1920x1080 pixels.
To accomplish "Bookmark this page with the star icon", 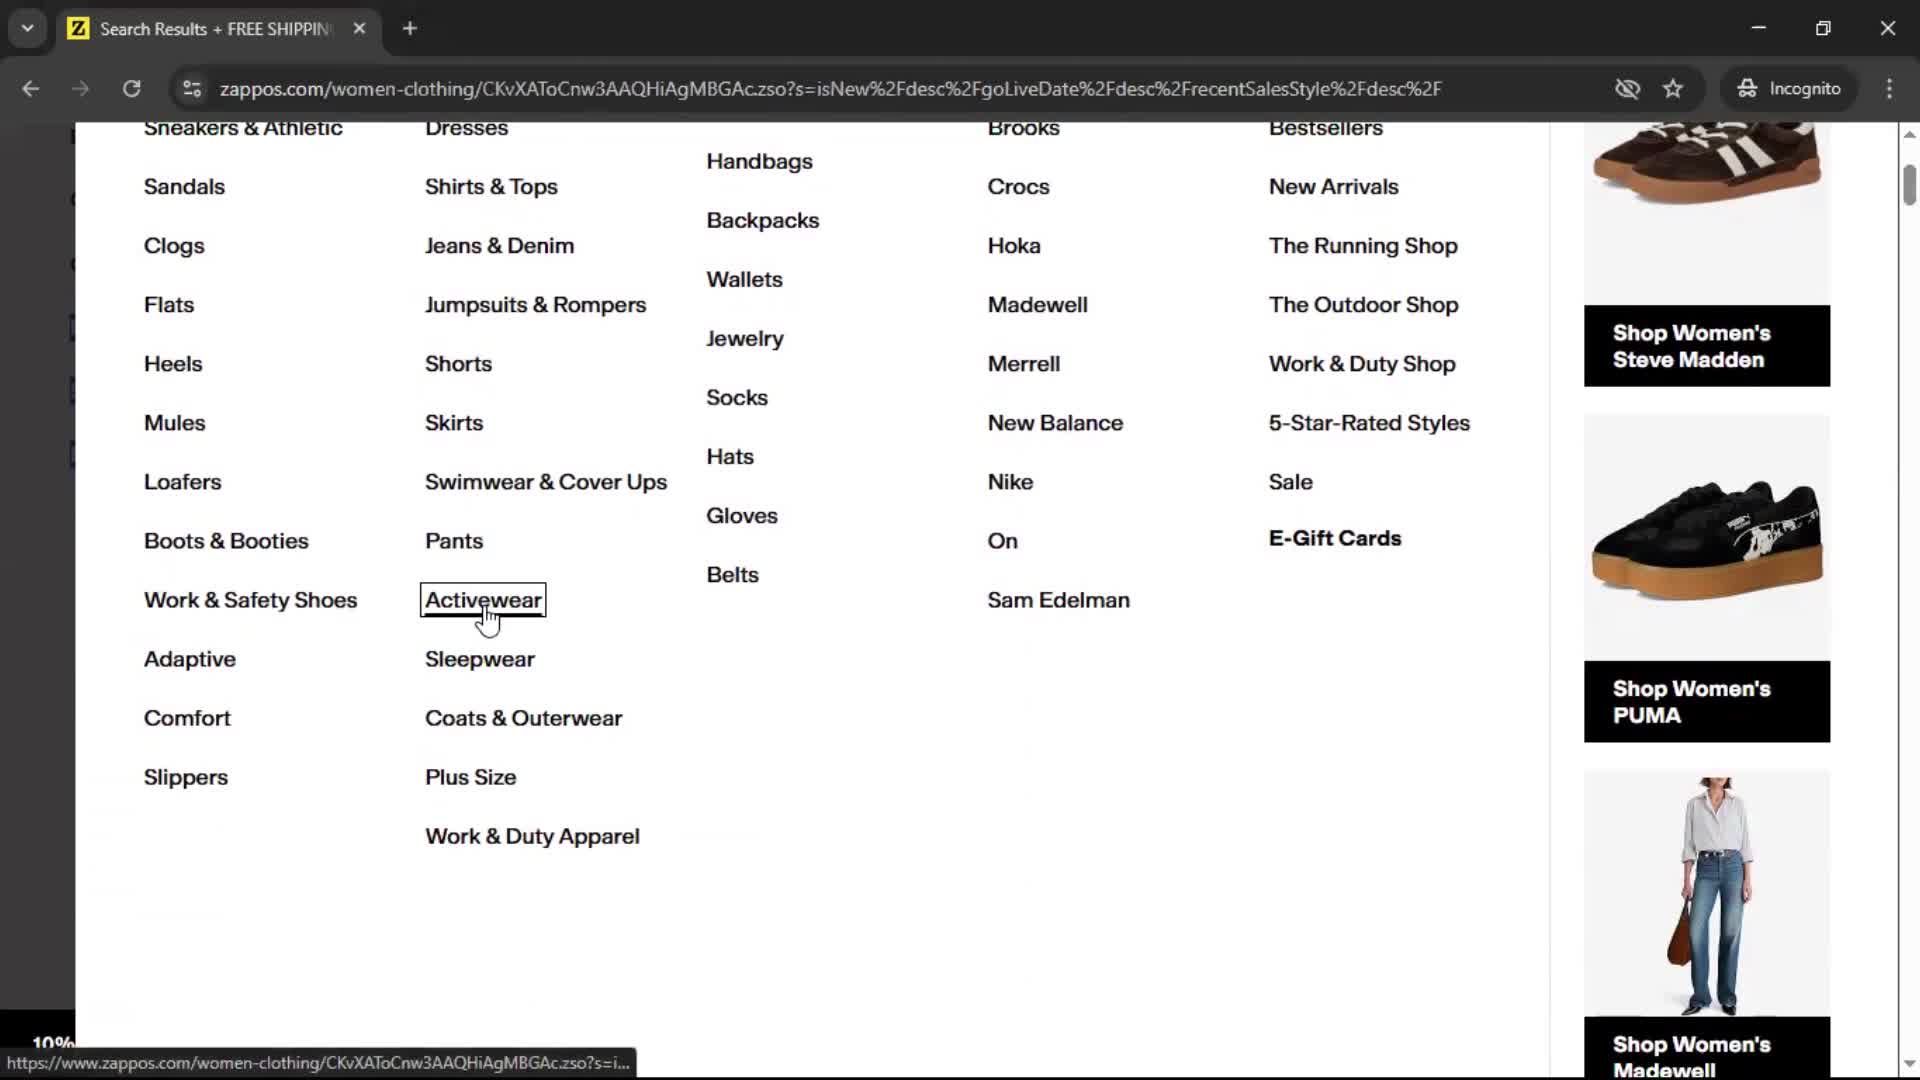I will pos(1673,89).
